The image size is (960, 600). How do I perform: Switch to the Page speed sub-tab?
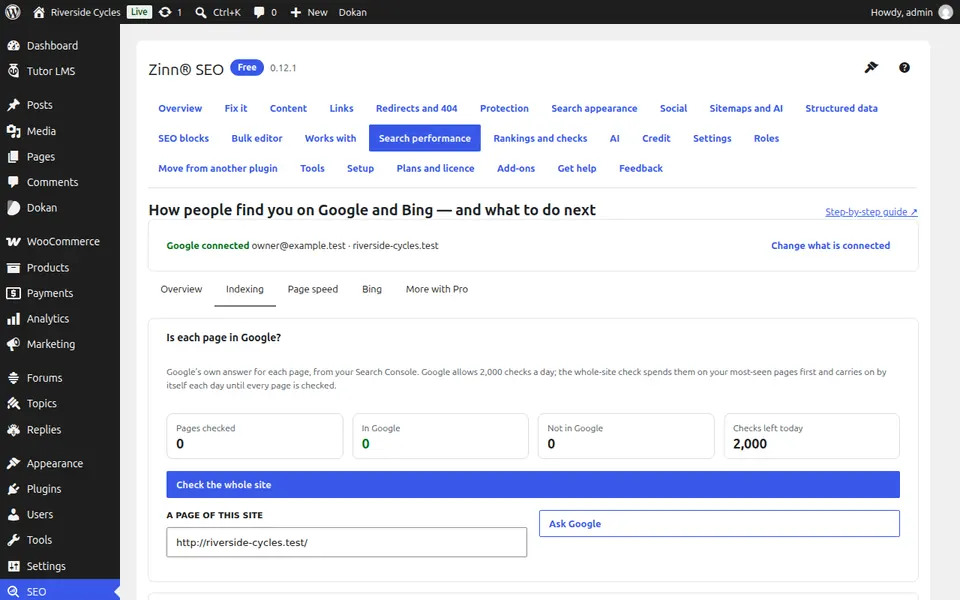coord(313,289)
